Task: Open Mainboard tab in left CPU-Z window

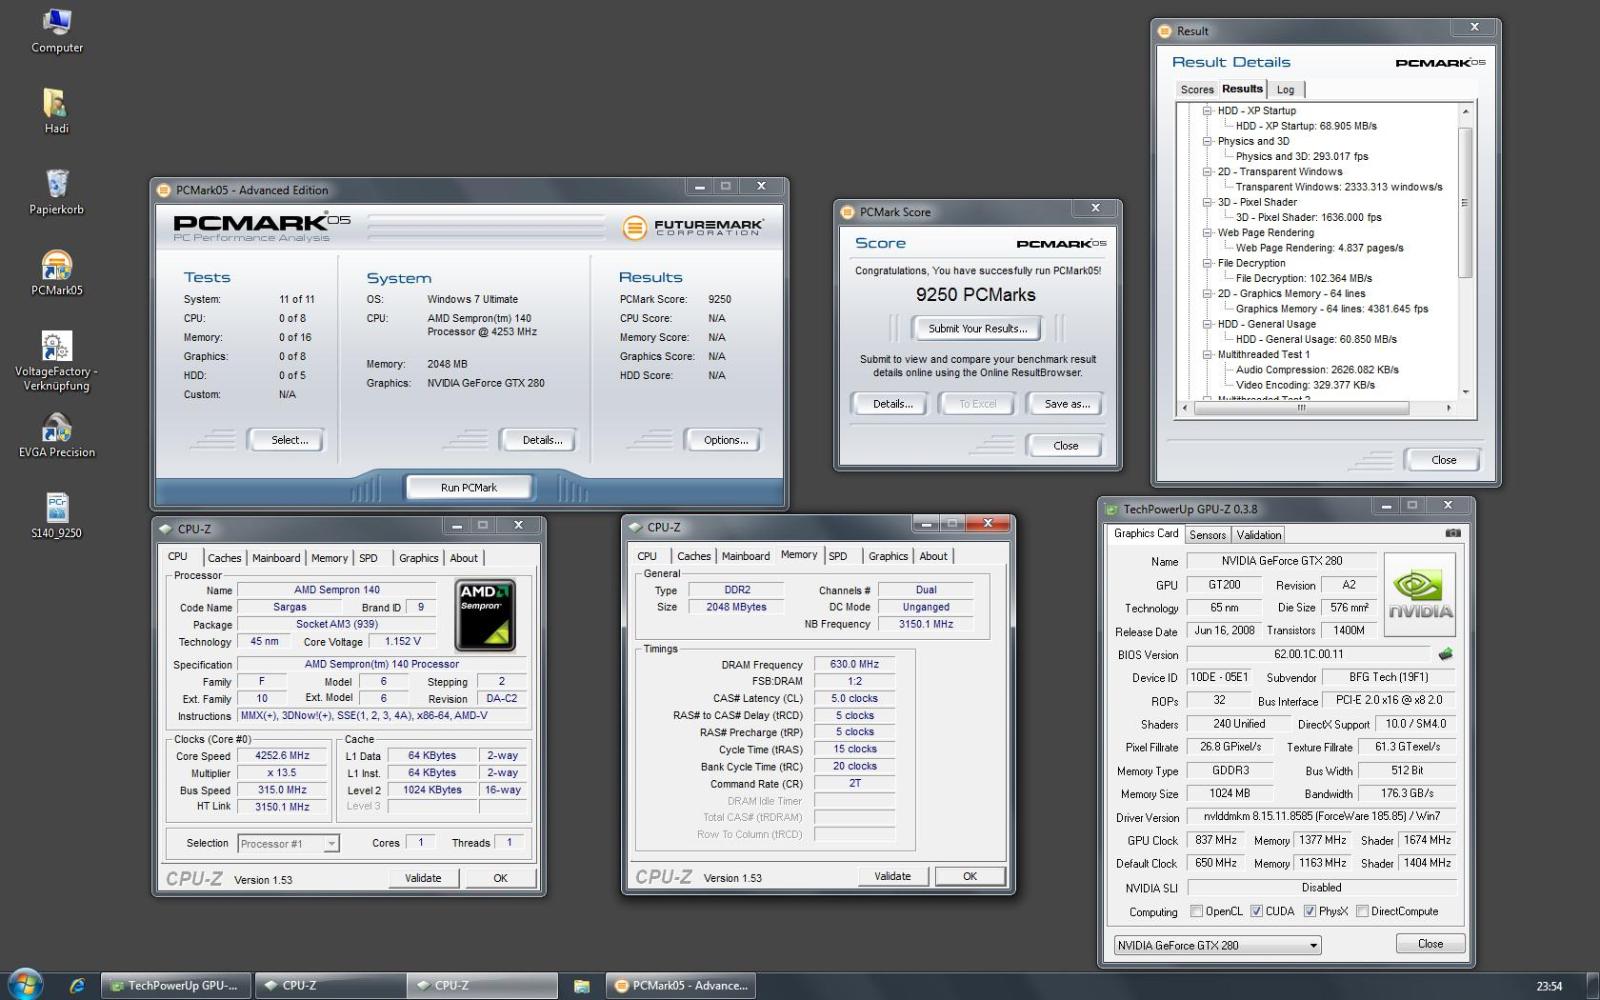Action: [276, 558]
